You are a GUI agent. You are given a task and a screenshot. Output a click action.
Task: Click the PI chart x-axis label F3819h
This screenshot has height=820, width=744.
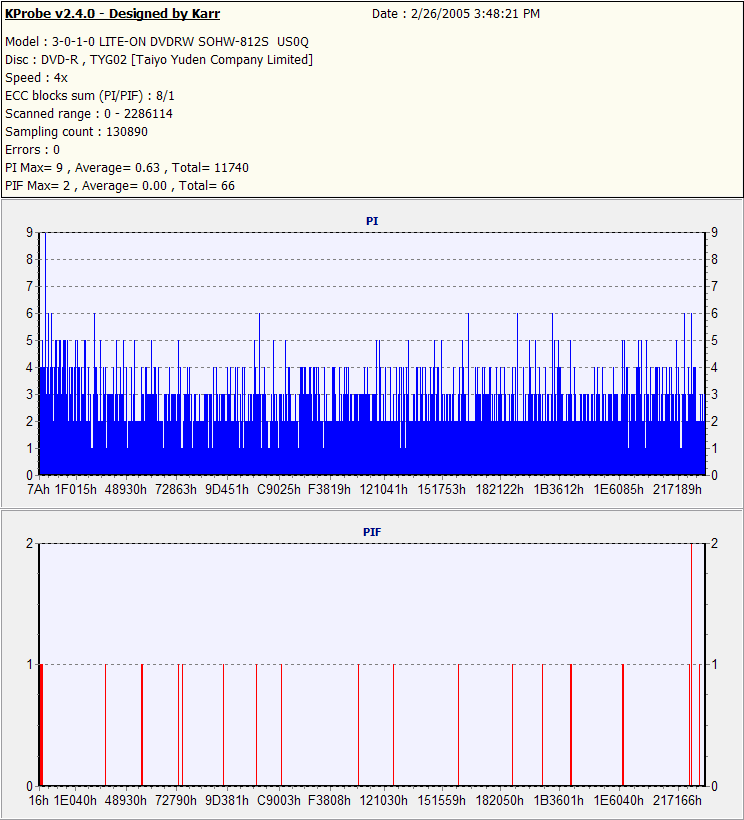[329, 489]
